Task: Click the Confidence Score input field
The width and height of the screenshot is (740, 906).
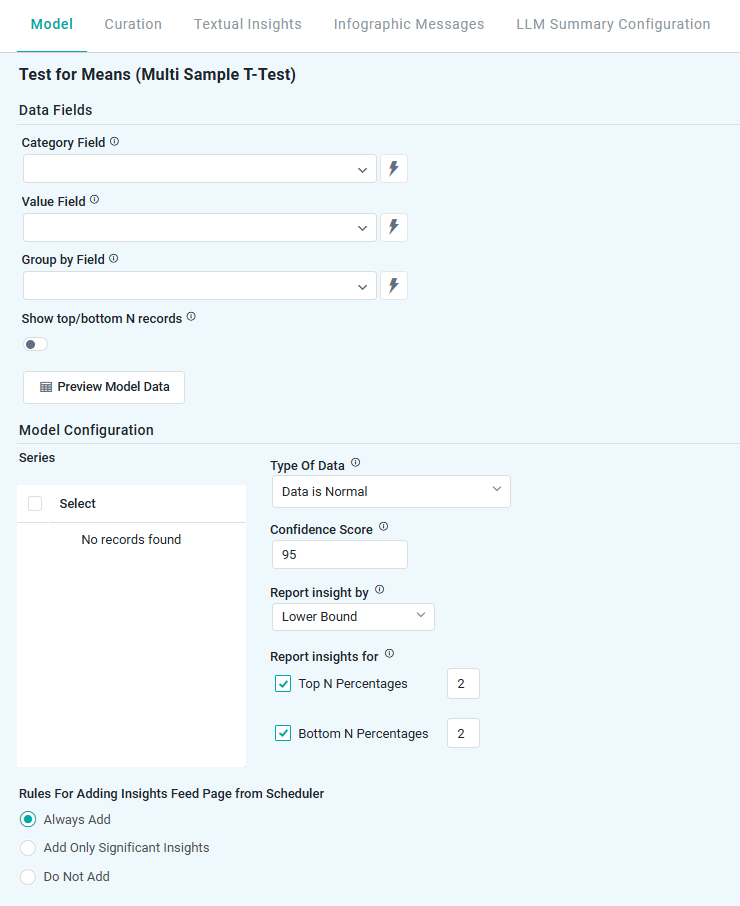Action: pos(339,554)
